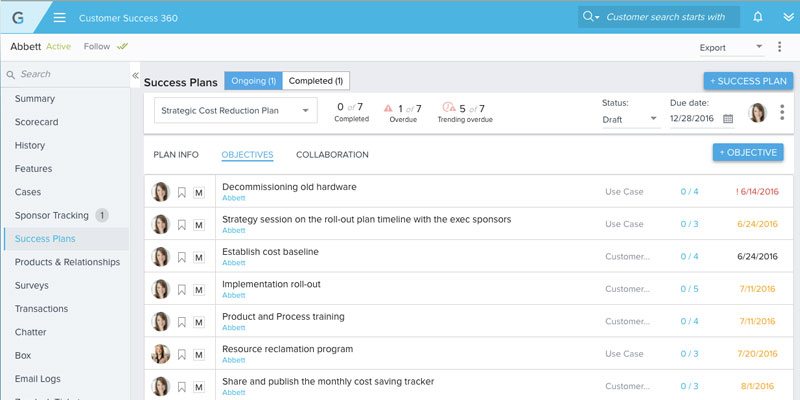
Task: Open Decommissioning old hardware objective
Action: pyautogui.click(x=289, y=187)
